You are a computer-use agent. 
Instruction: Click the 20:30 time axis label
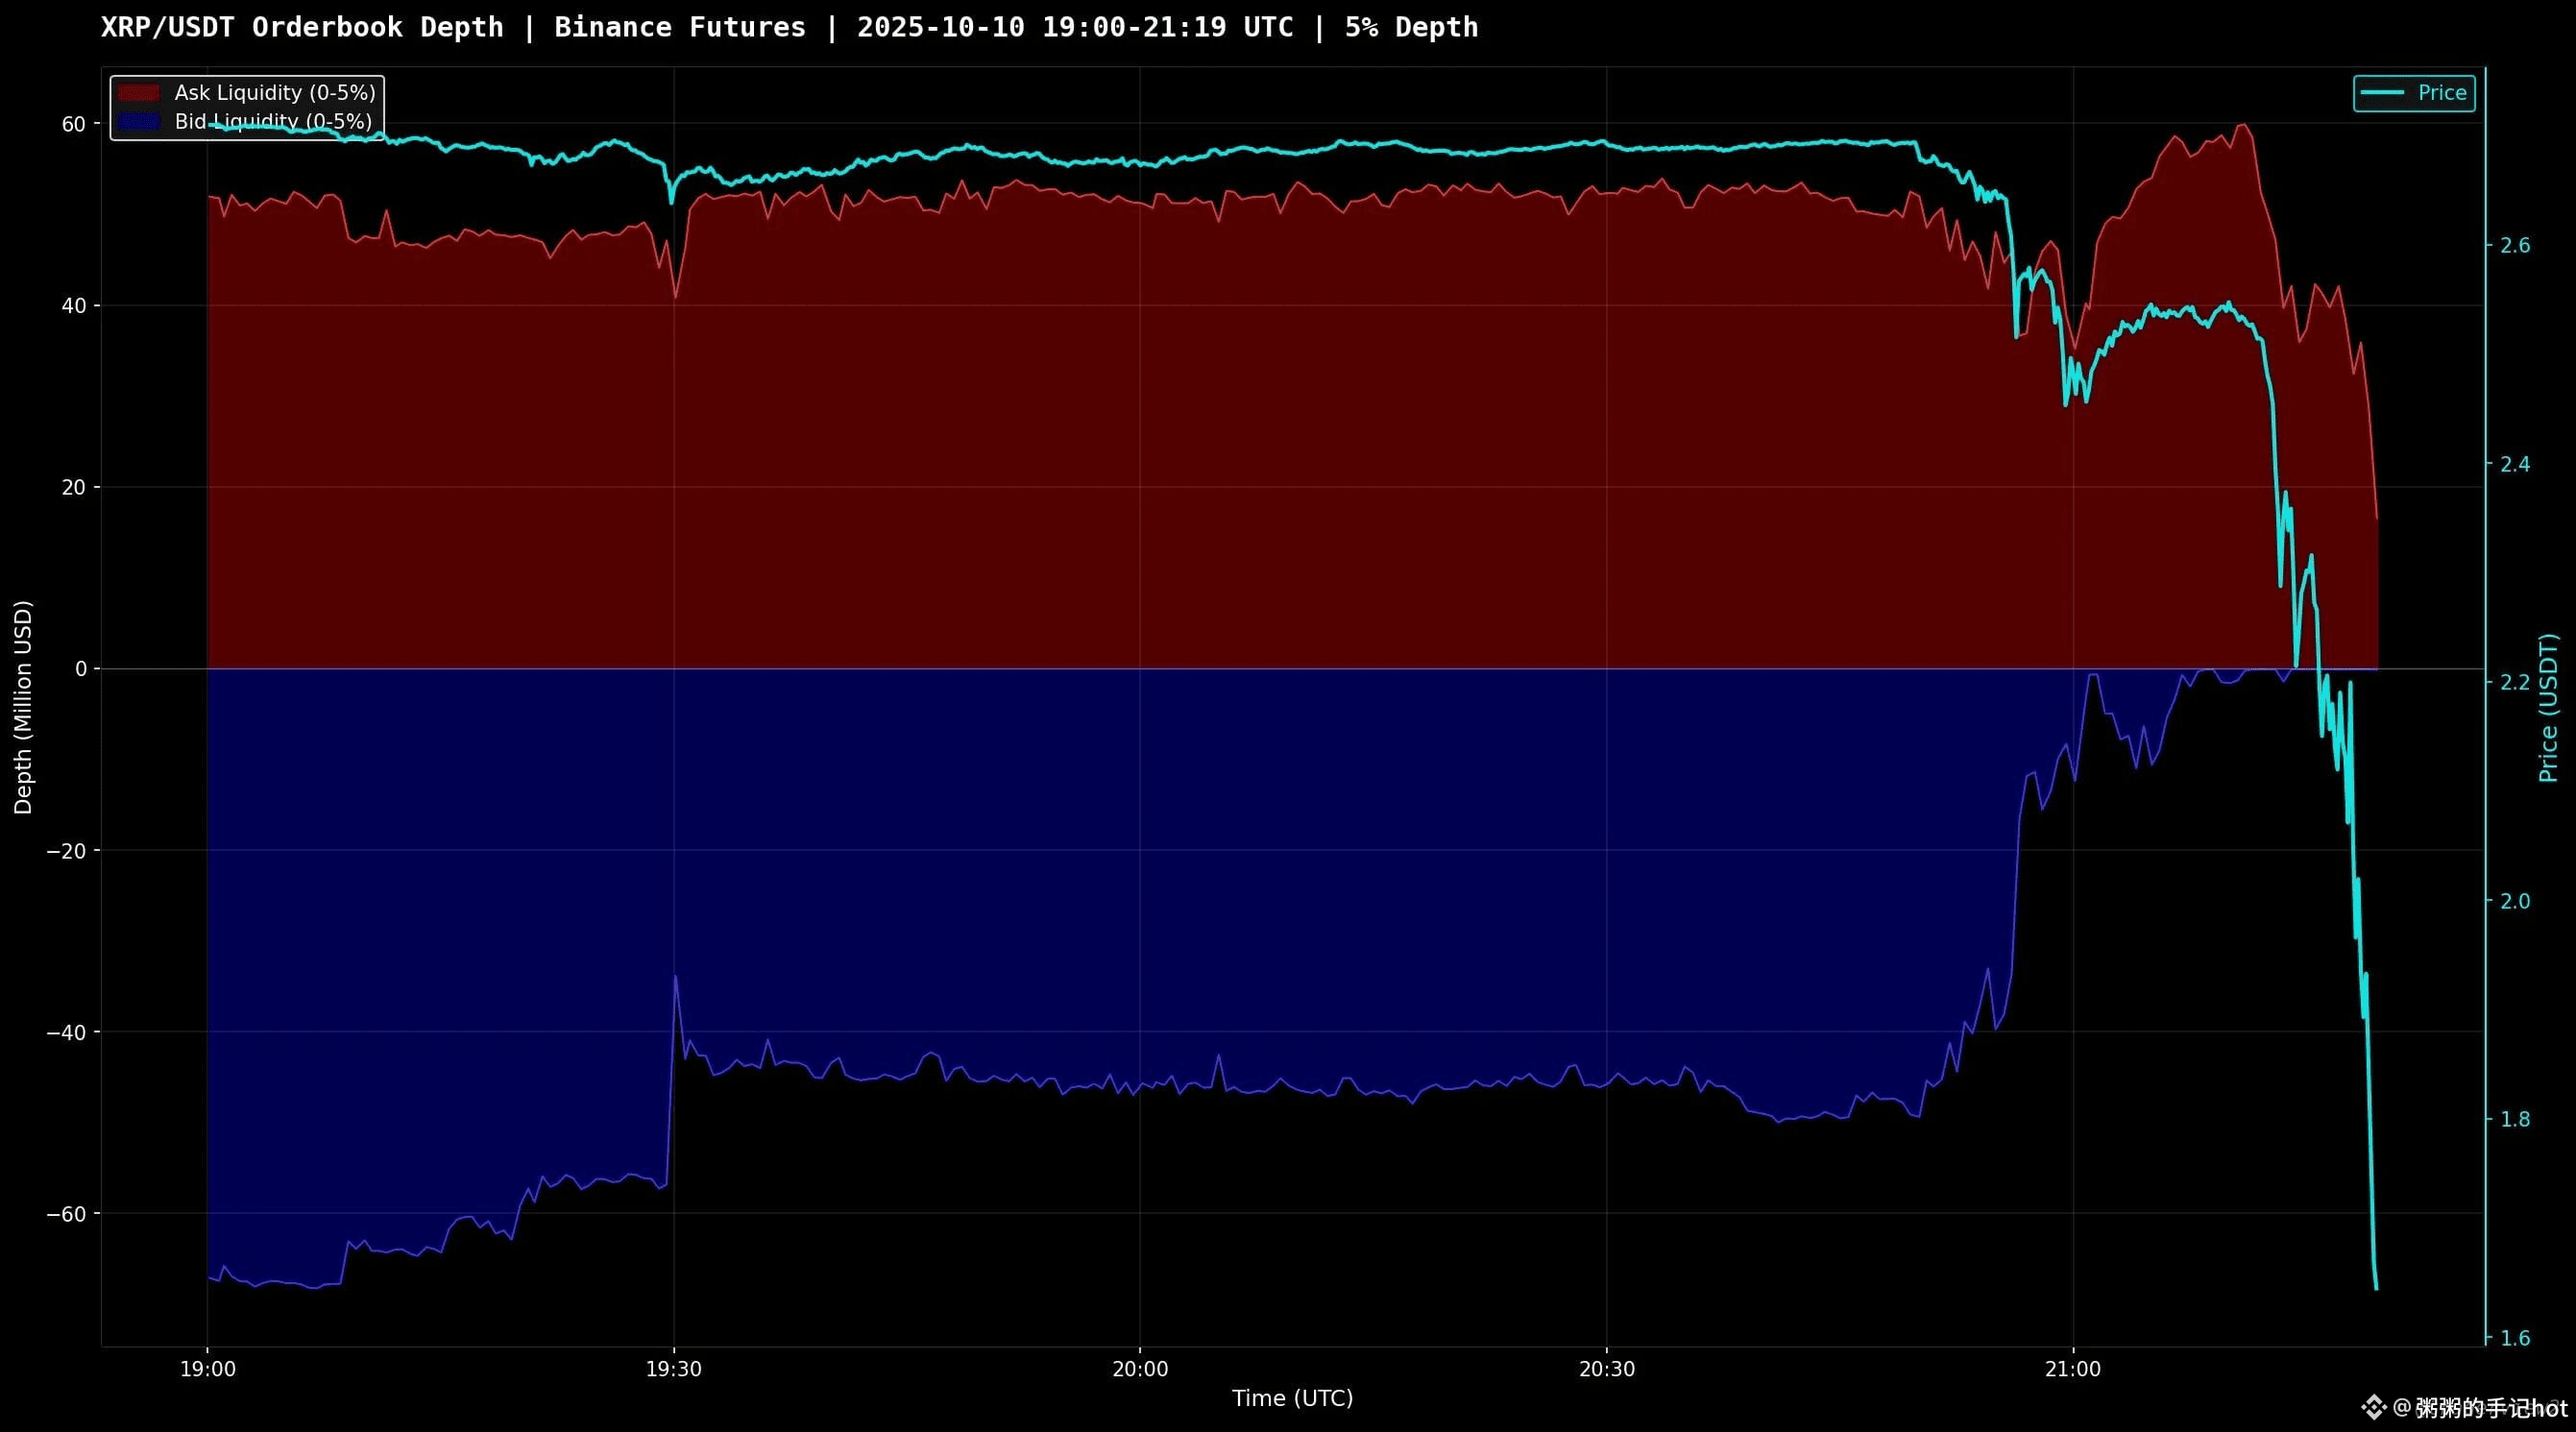(1606, 1369)
